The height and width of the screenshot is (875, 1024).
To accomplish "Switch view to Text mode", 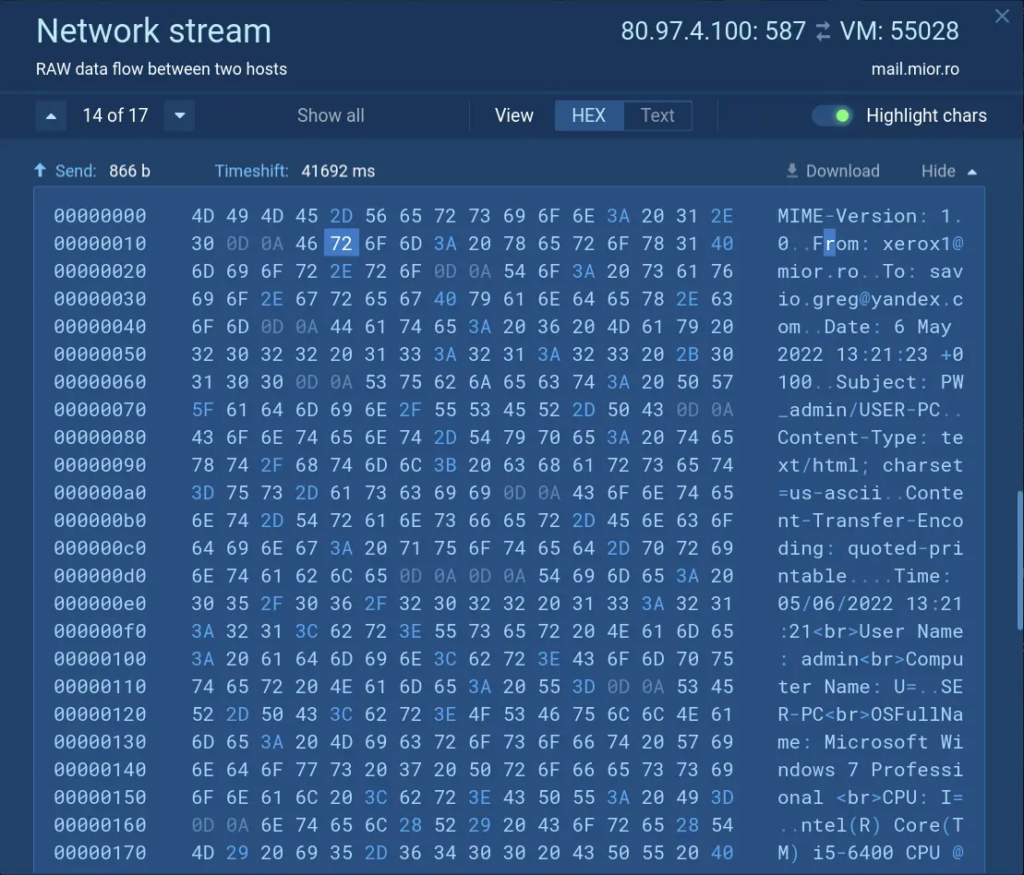I will (657, 116).
